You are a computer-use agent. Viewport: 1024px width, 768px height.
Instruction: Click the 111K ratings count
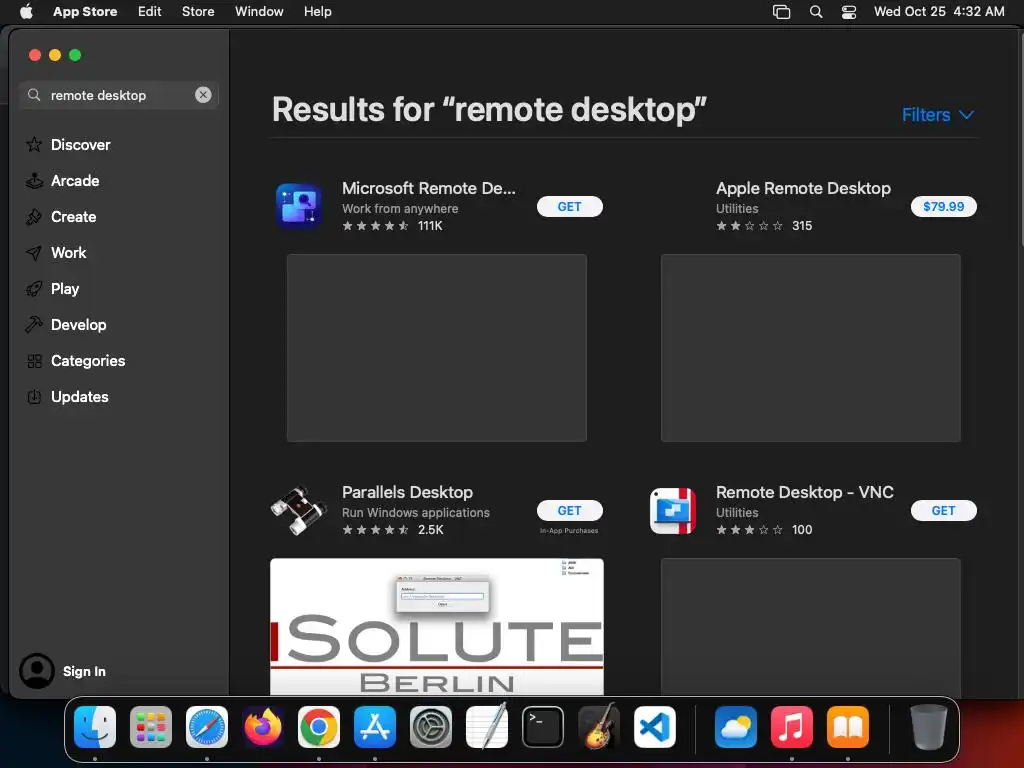pos(430,226)
